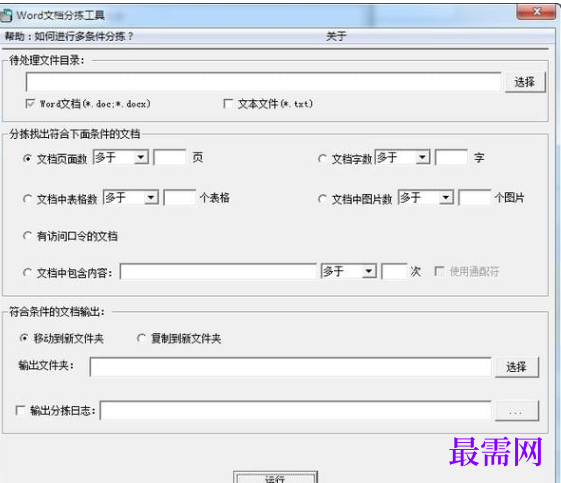Image resolution: width=561 pixels, height=483 pixels.
Task: Open 多于 dropdown for 文档字数
Action: click(403, 157)
